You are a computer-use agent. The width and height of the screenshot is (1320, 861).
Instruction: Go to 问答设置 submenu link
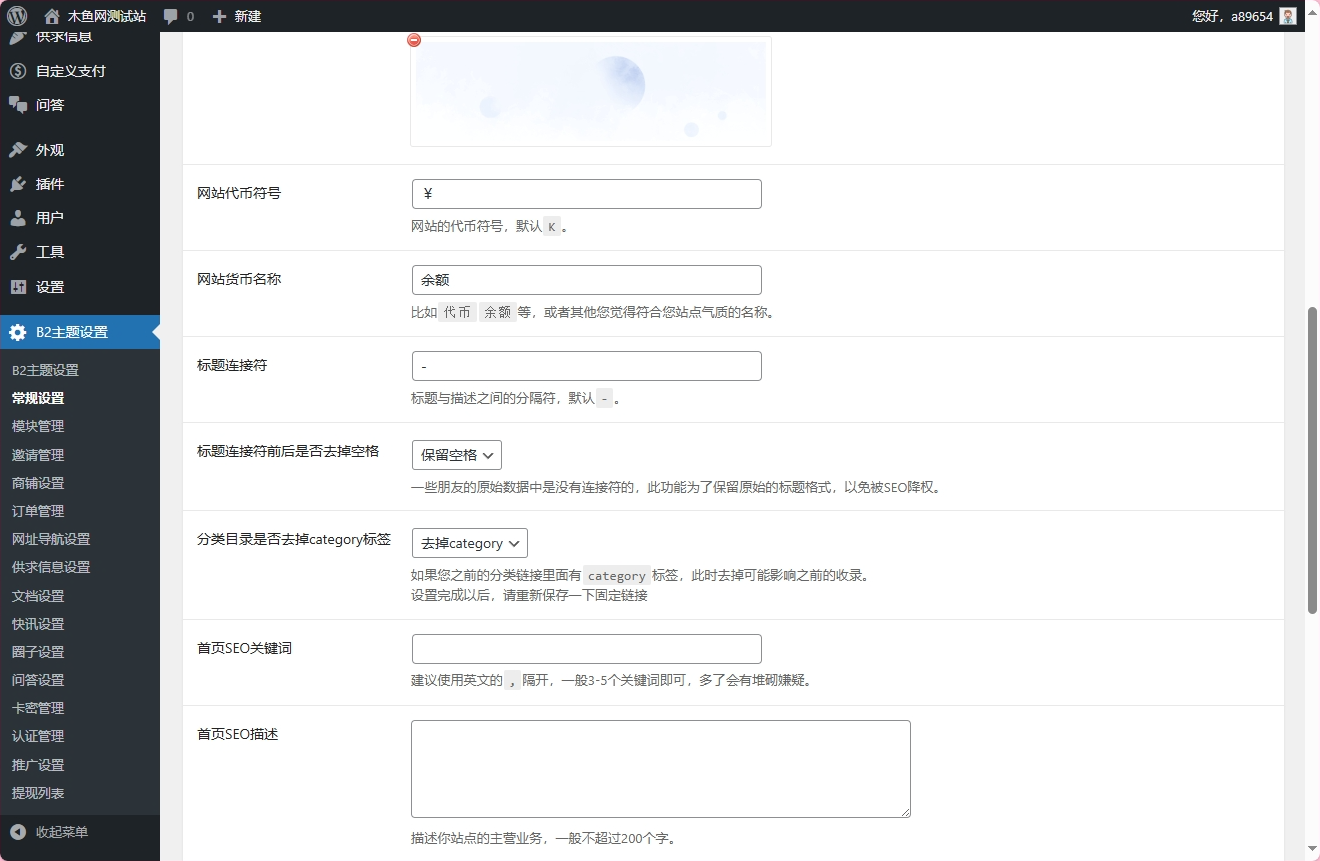[38, 680]
